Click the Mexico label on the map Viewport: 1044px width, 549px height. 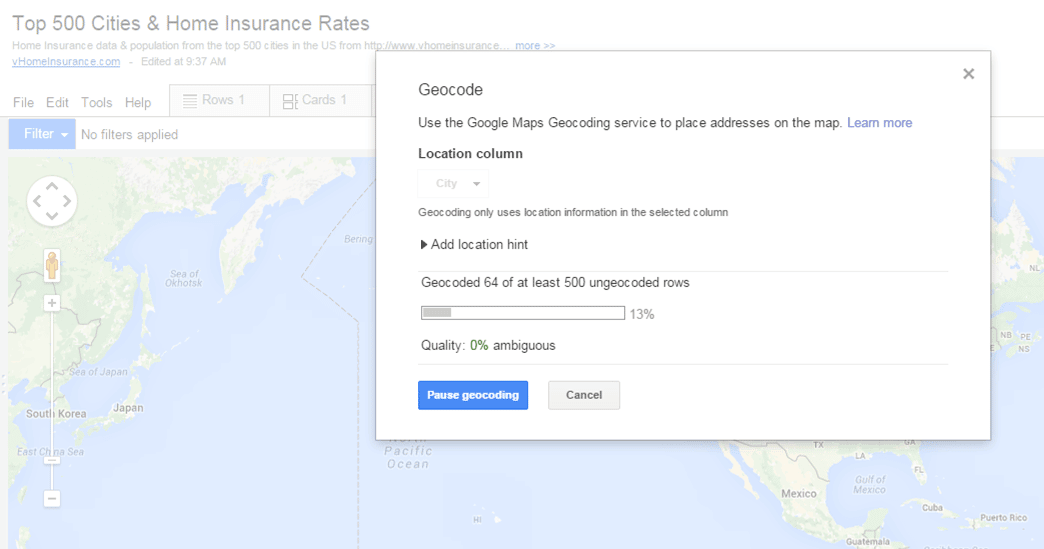point(799,494)
